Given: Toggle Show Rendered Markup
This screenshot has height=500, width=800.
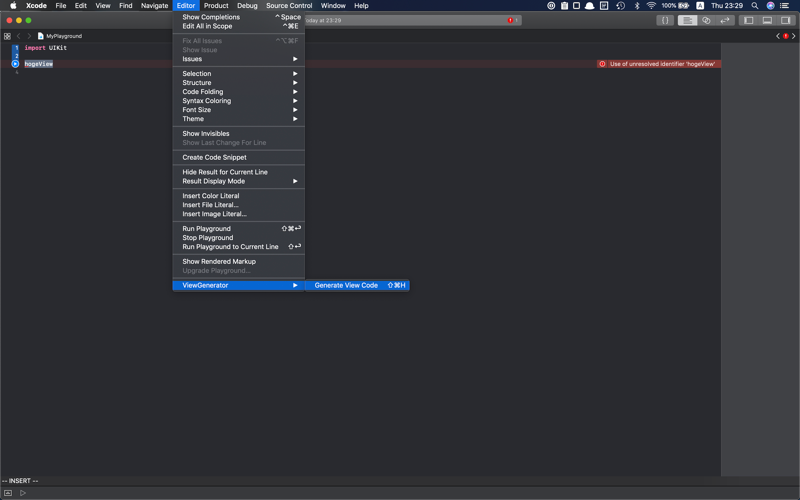Looking at the screenshot, I should 238,261.
